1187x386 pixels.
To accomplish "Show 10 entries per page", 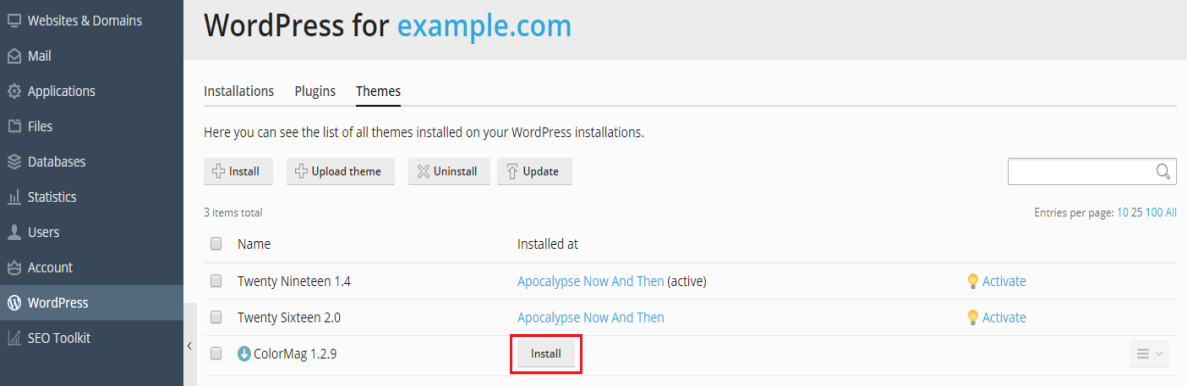I will (x=1122, y=213).
